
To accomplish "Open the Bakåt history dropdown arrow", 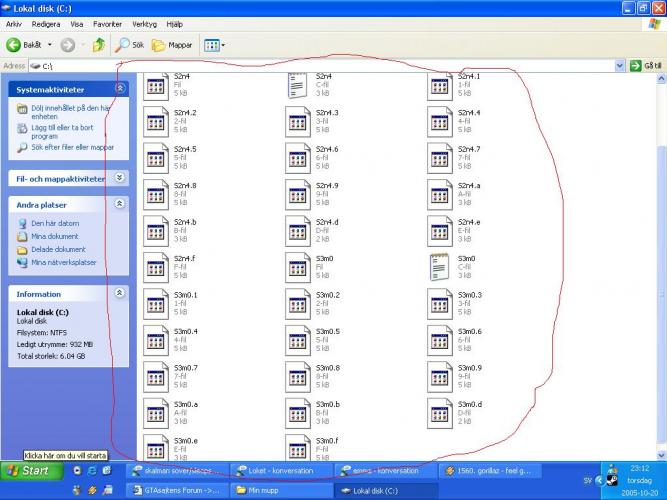I will pos(49,45).
